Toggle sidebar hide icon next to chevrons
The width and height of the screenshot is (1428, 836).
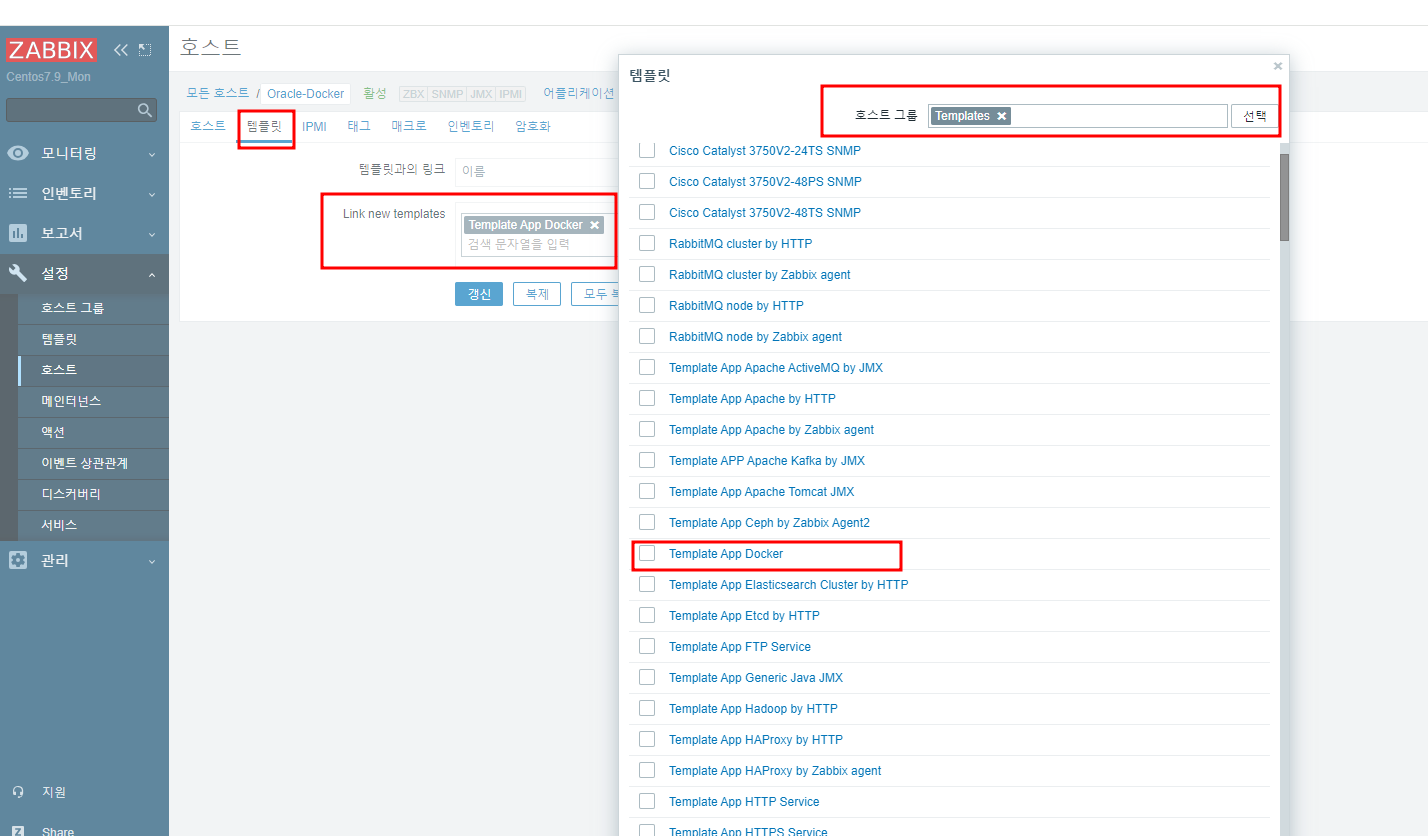(x=145, y=50)
